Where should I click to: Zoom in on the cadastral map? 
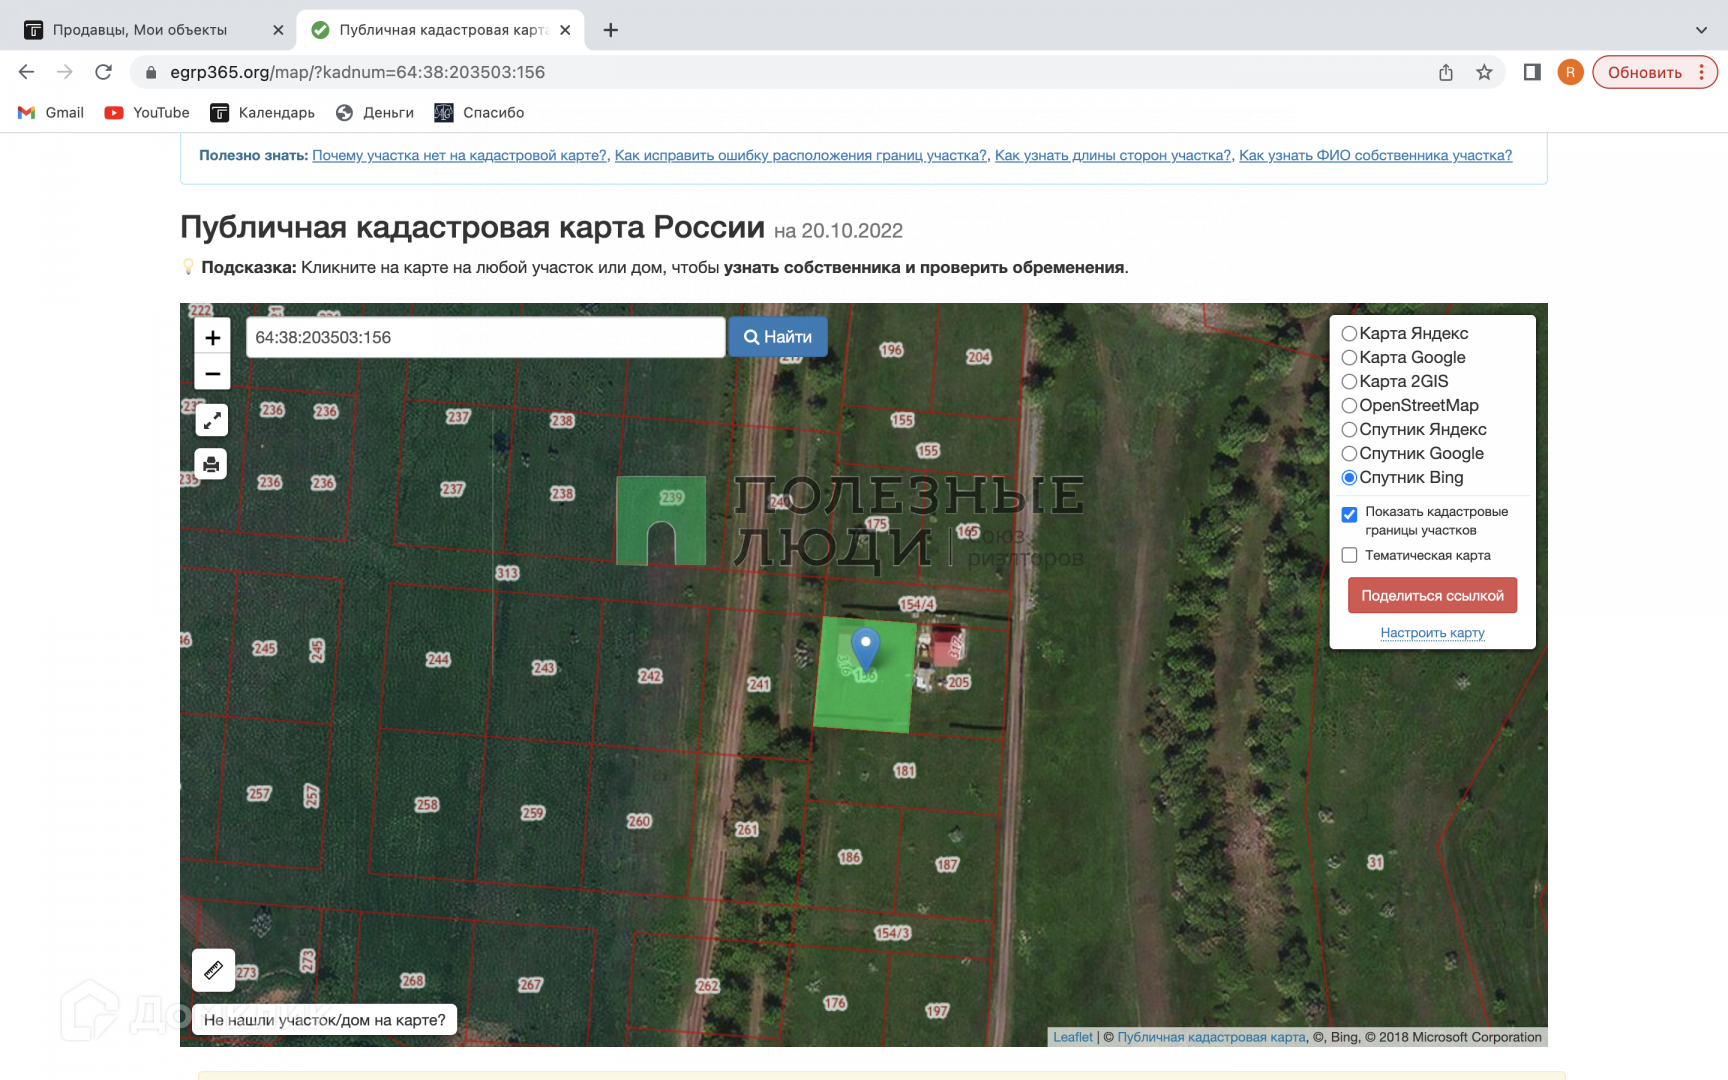212,338
